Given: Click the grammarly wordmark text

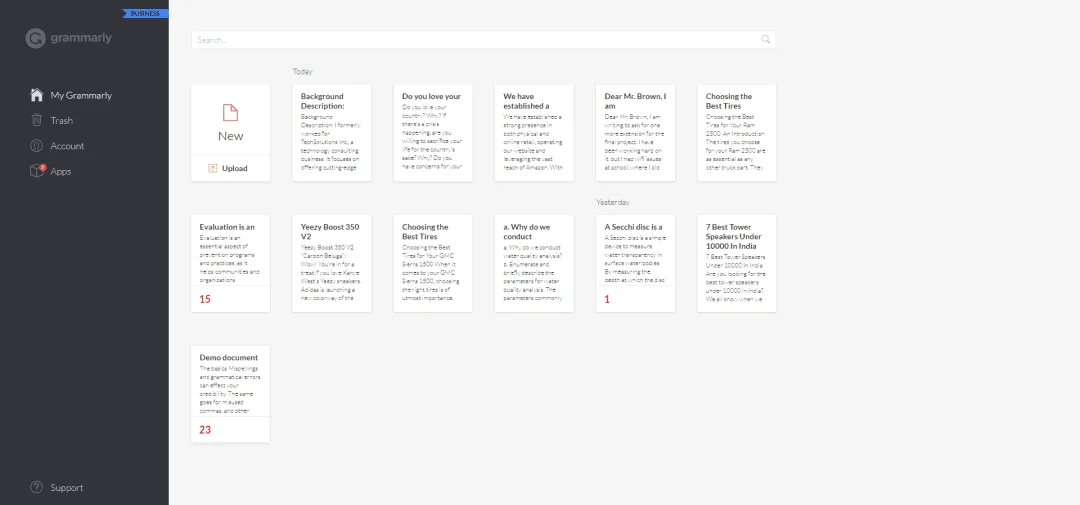Looking at the screenshot, I should pos(81,38).
